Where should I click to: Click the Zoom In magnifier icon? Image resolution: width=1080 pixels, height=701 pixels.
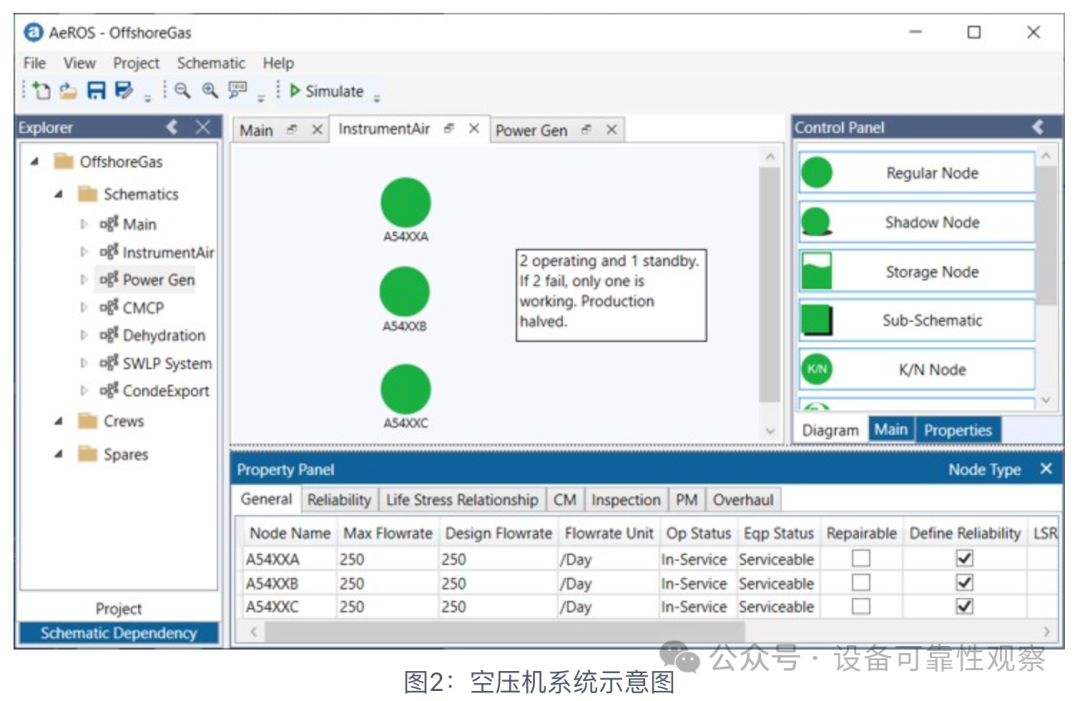pyautogui.click(x=210, y=91)
